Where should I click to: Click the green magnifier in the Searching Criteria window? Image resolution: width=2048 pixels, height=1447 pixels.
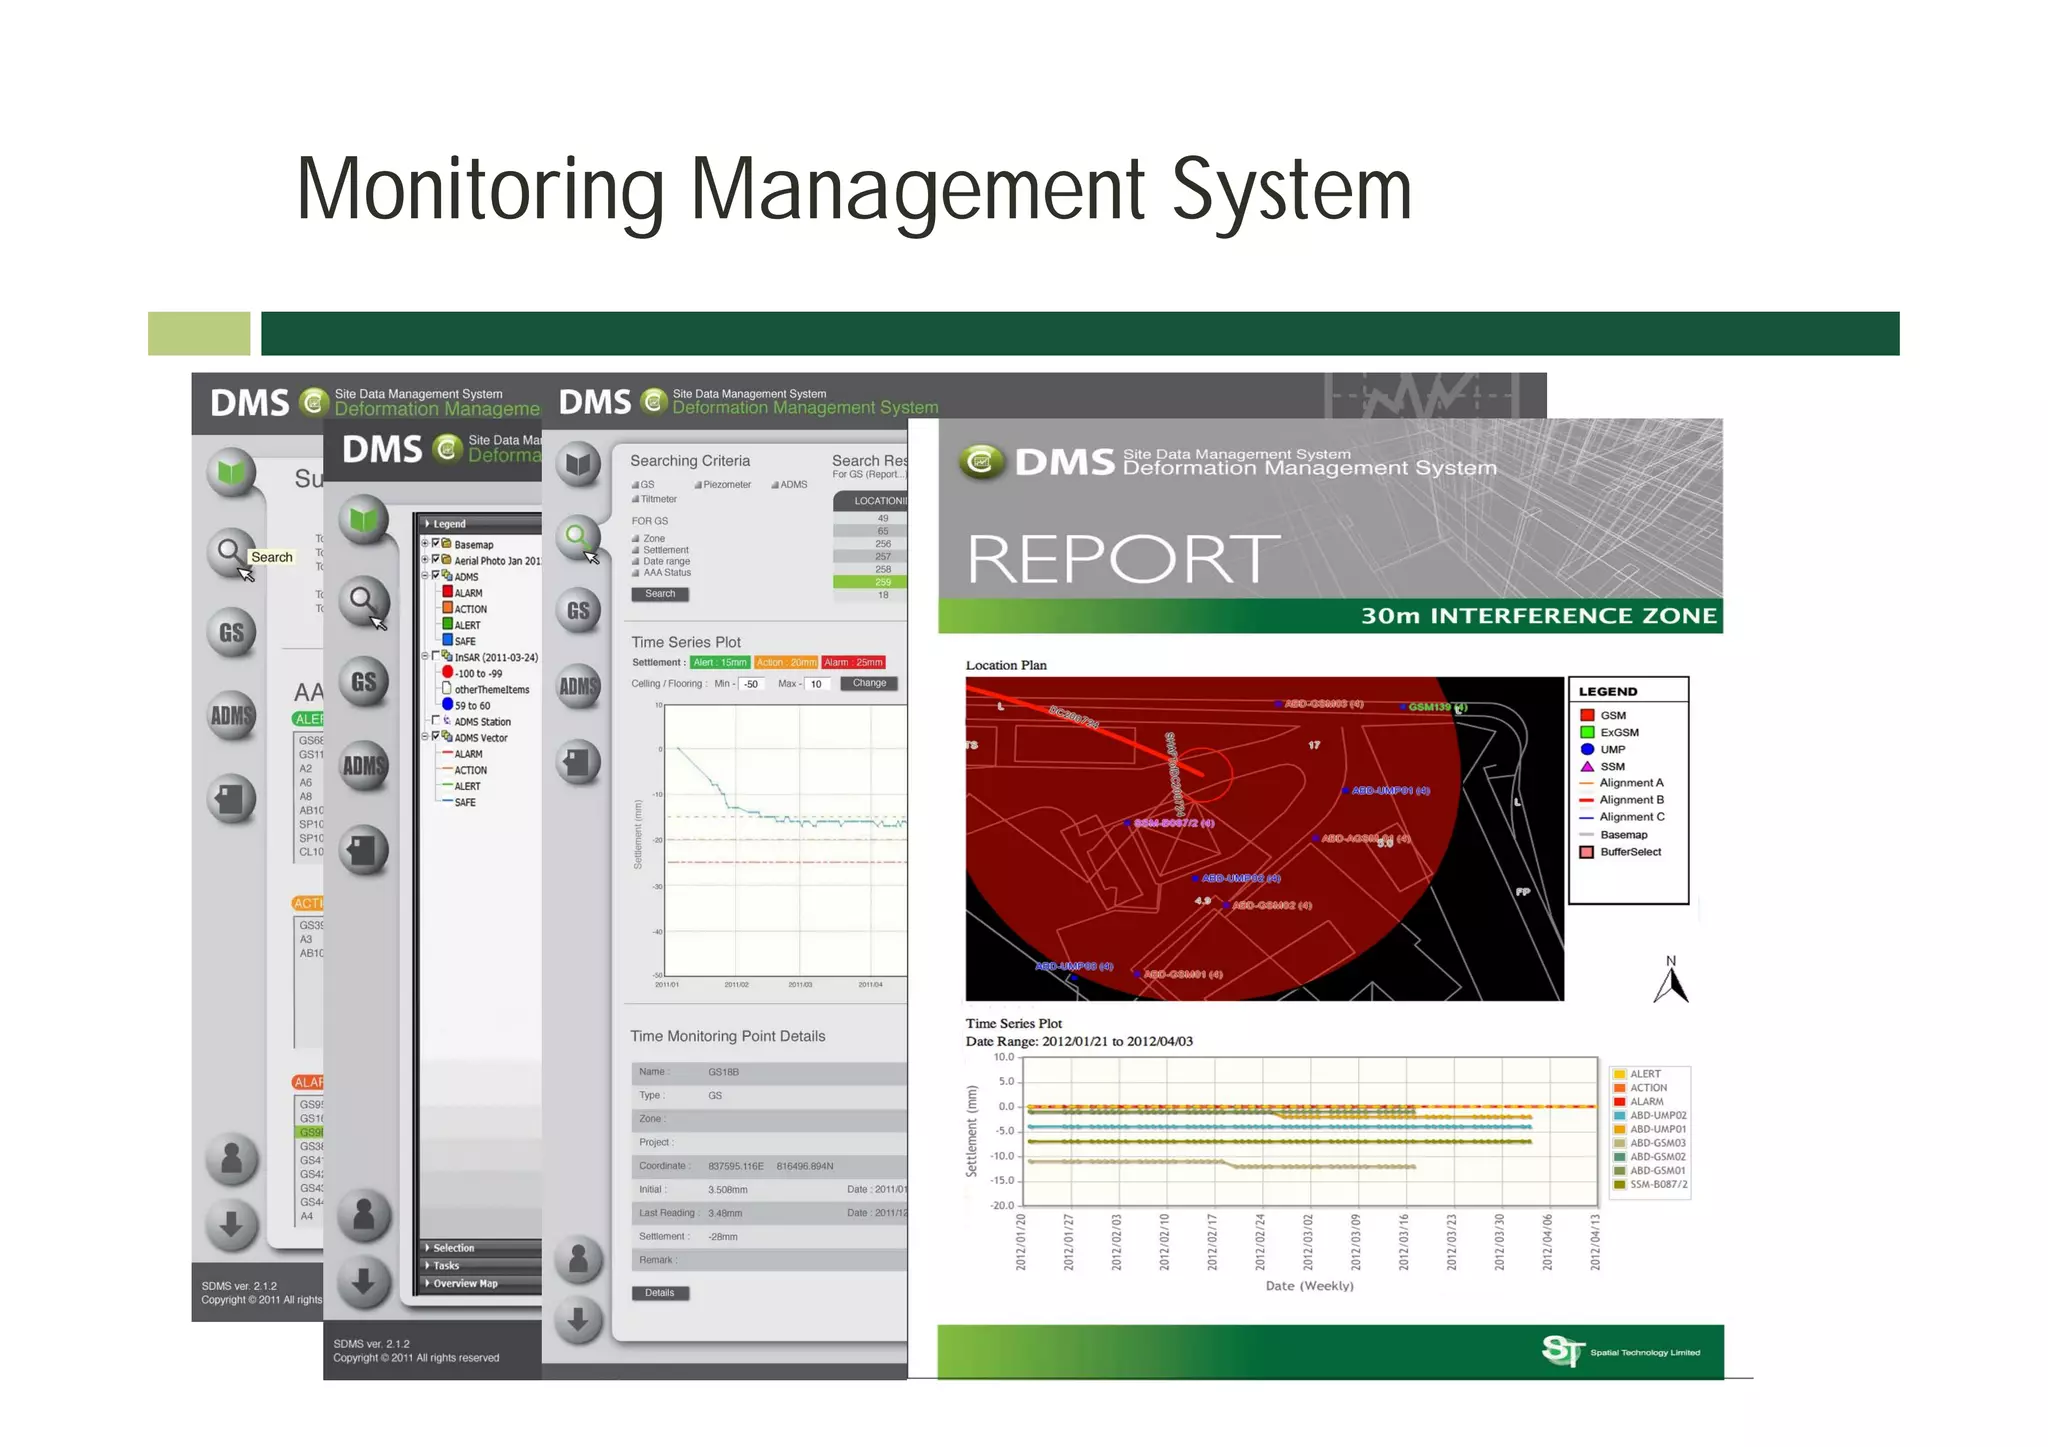tap(578, 536)
